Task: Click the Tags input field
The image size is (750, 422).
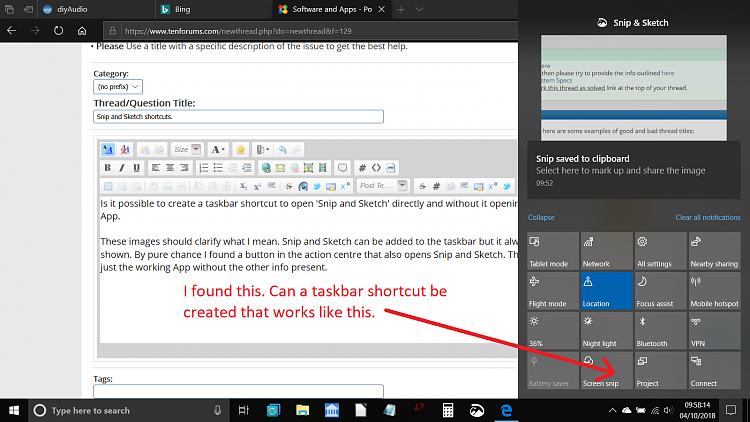Action: (238, 391)
